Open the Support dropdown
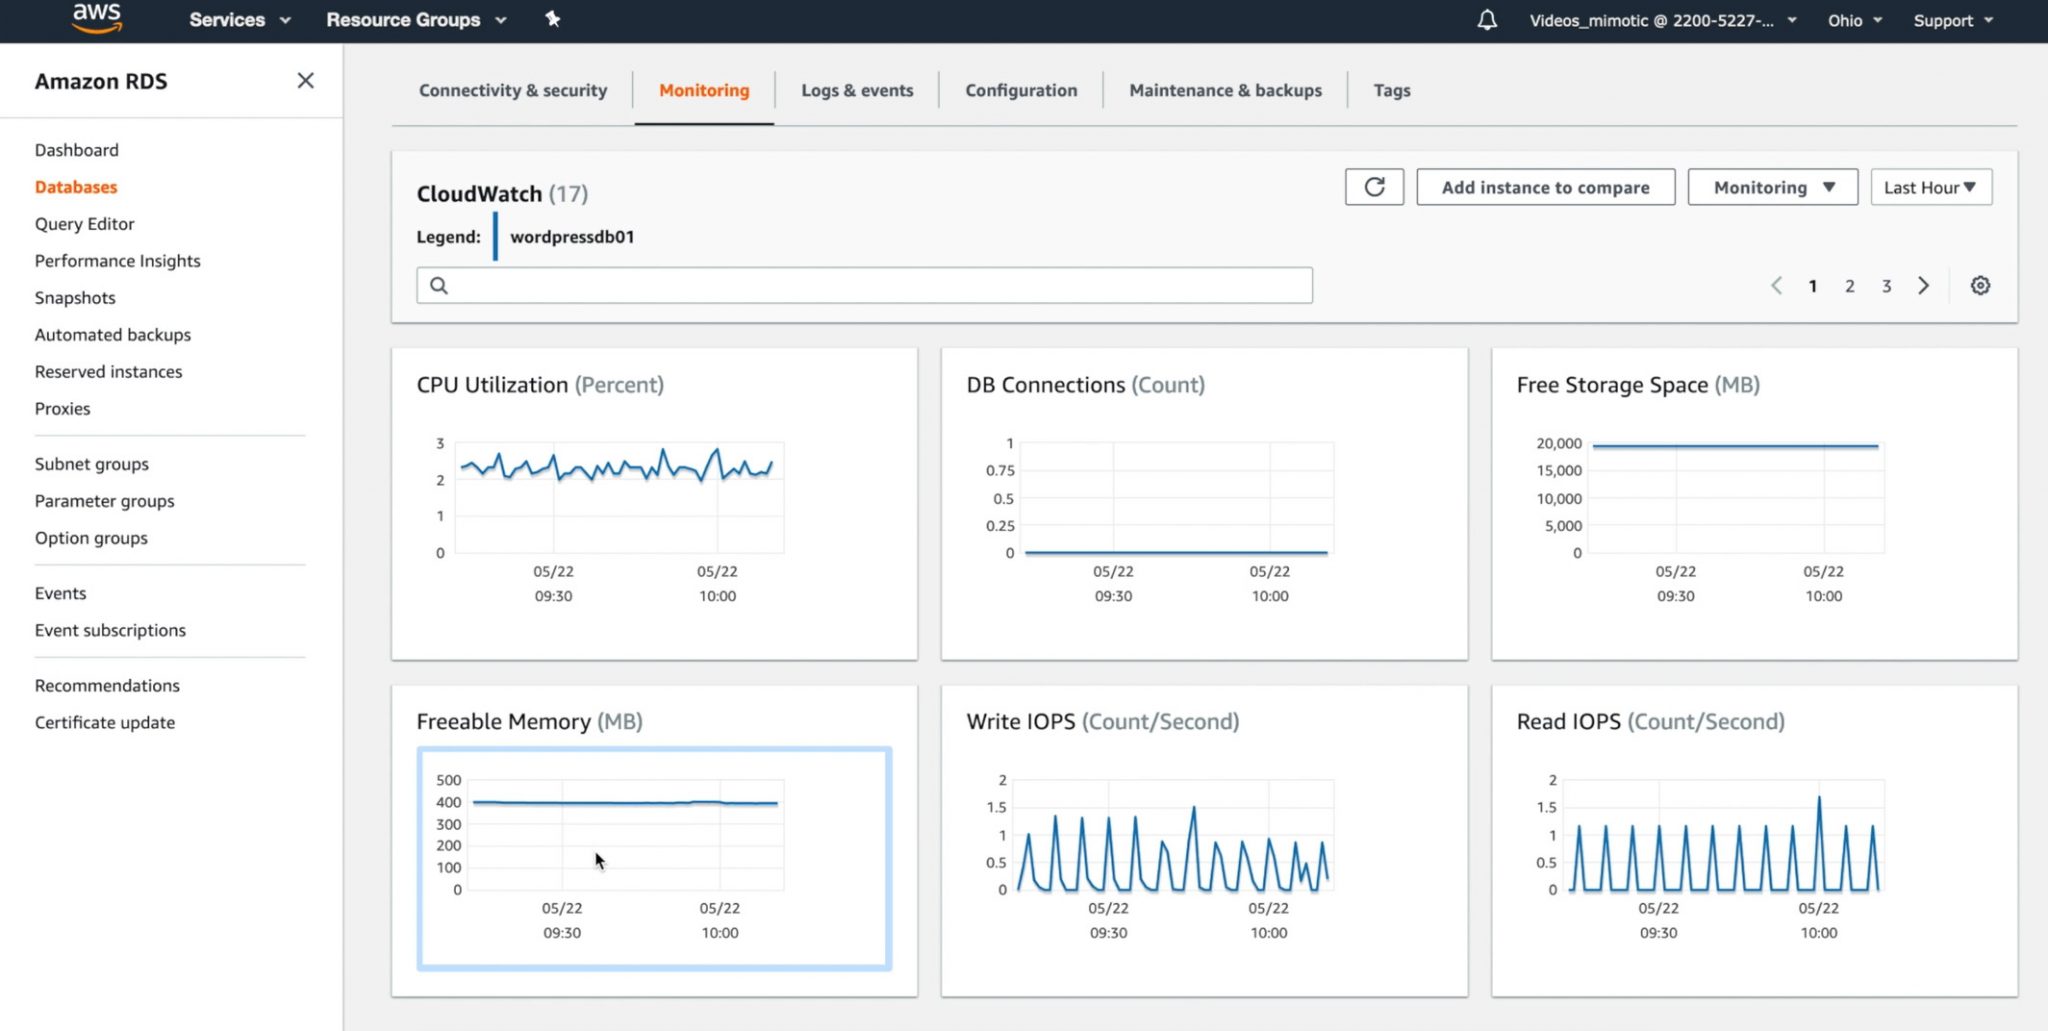Screen dimensions: 2048x1031 click(1953, 20)
